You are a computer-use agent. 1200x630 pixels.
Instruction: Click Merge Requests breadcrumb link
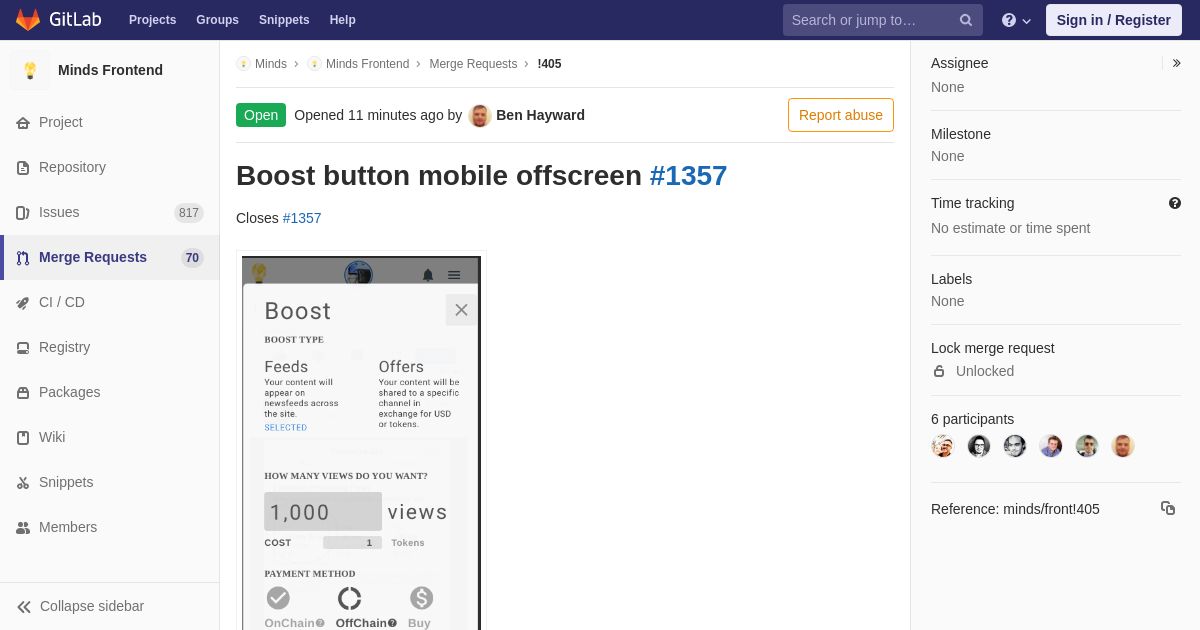[473, 64]
